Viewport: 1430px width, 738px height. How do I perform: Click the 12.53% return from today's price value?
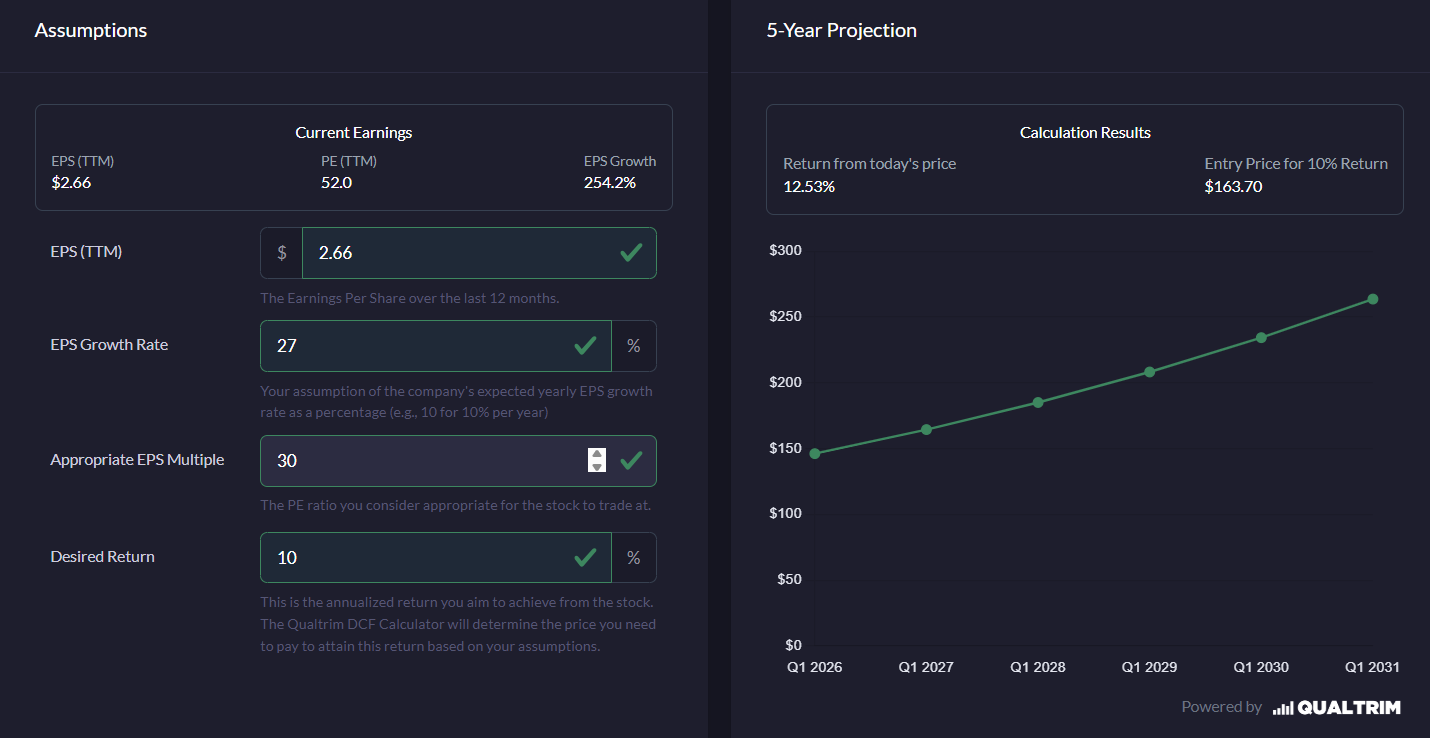pyautogui.click(x=809, y=186)
